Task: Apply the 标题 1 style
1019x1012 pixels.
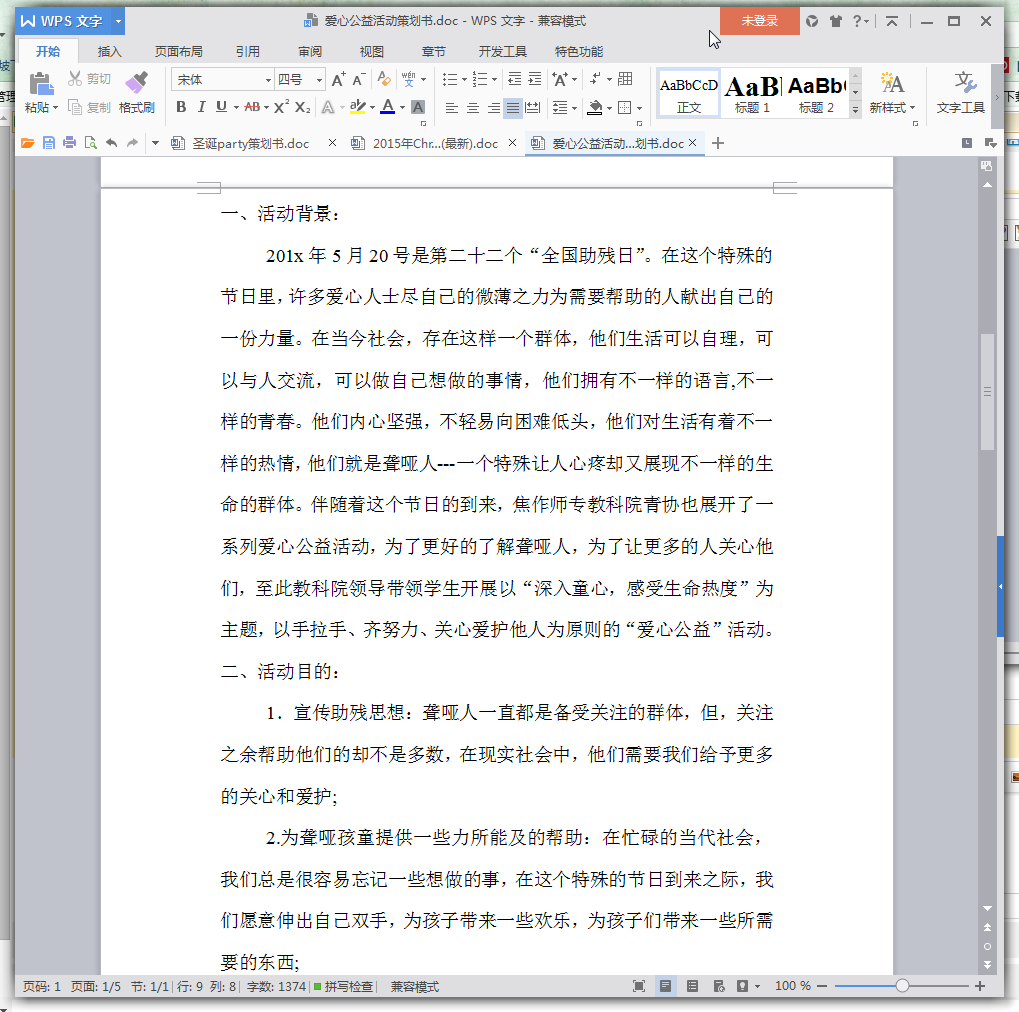Action: click(753, 94)
